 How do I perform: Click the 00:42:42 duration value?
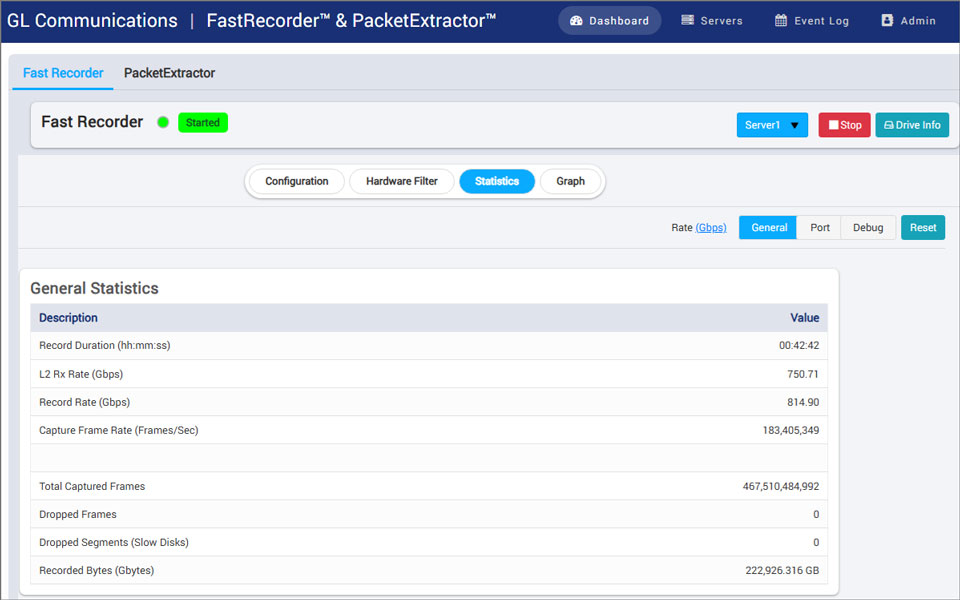pos(799,345)
